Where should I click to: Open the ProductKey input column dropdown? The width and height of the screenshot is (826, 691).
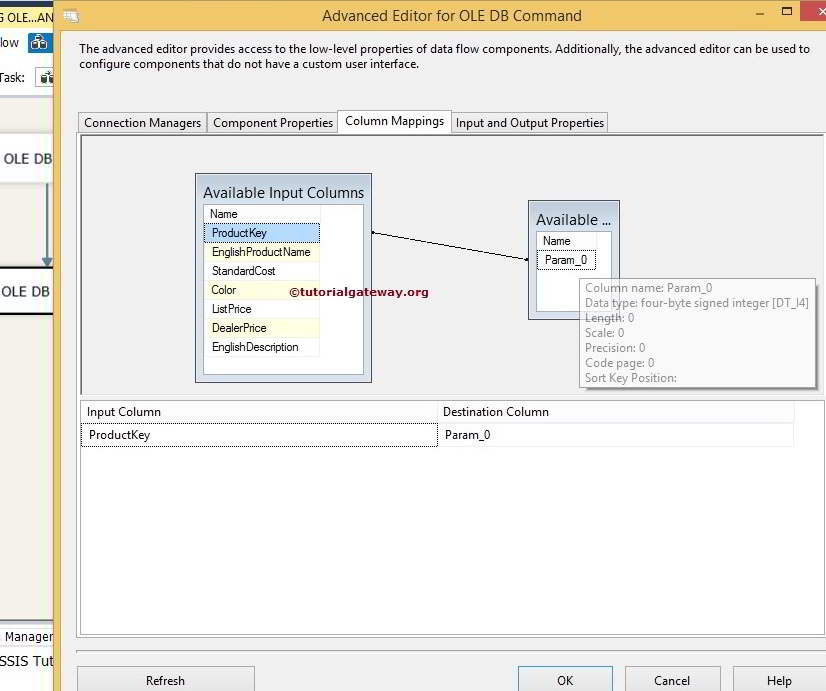[x=259, y=435]
